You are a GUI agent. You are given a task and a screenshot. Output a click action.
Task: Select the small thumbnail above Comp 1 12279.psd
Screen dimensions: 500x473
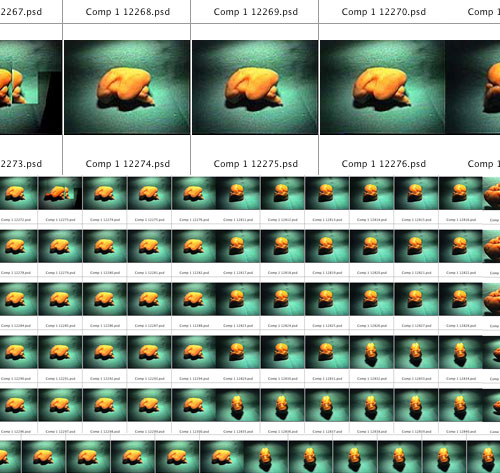coord(60,246)
